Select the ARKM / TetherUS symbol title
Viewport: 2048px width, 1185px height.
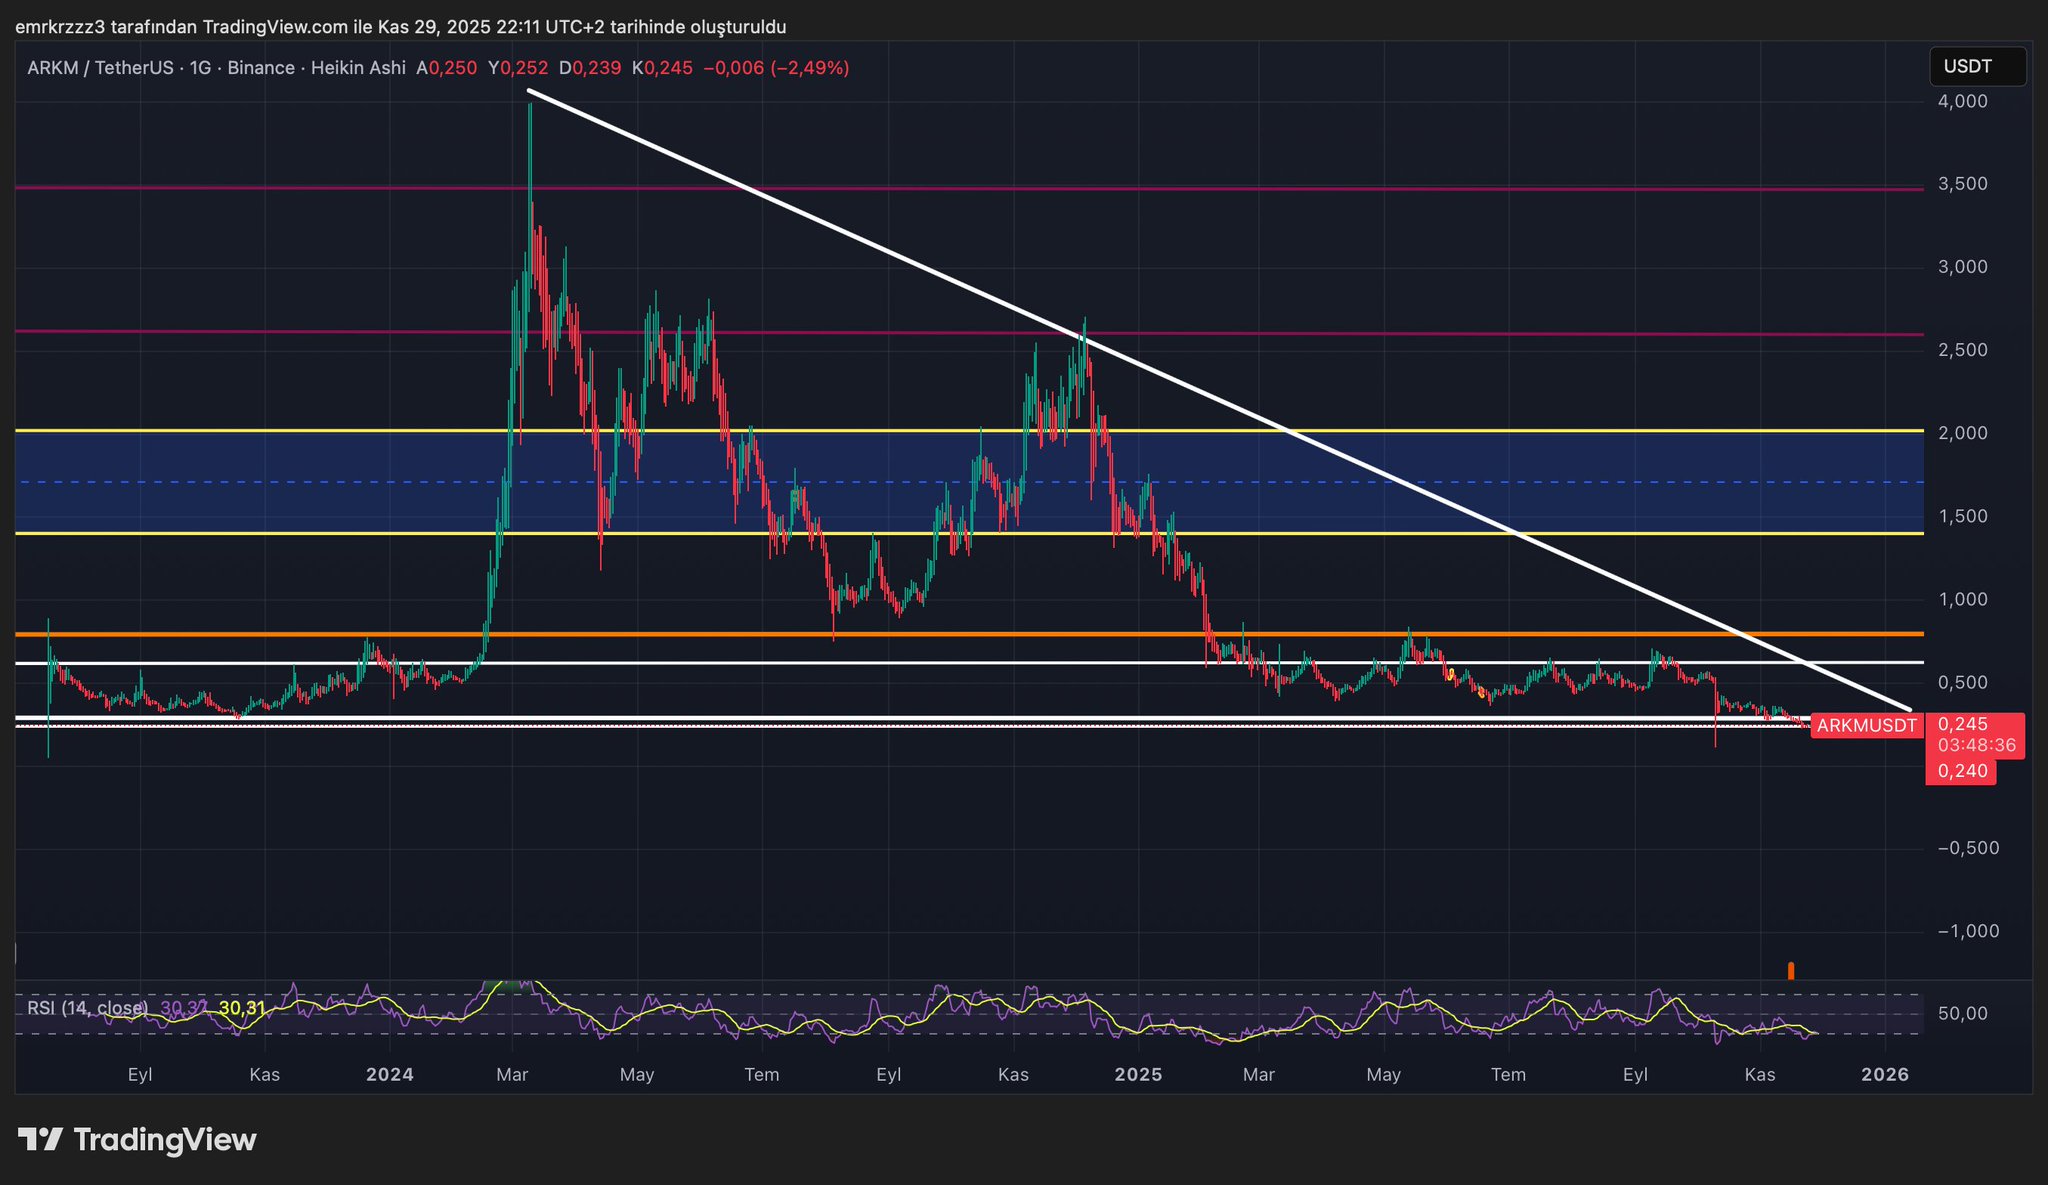click(102, 68)
